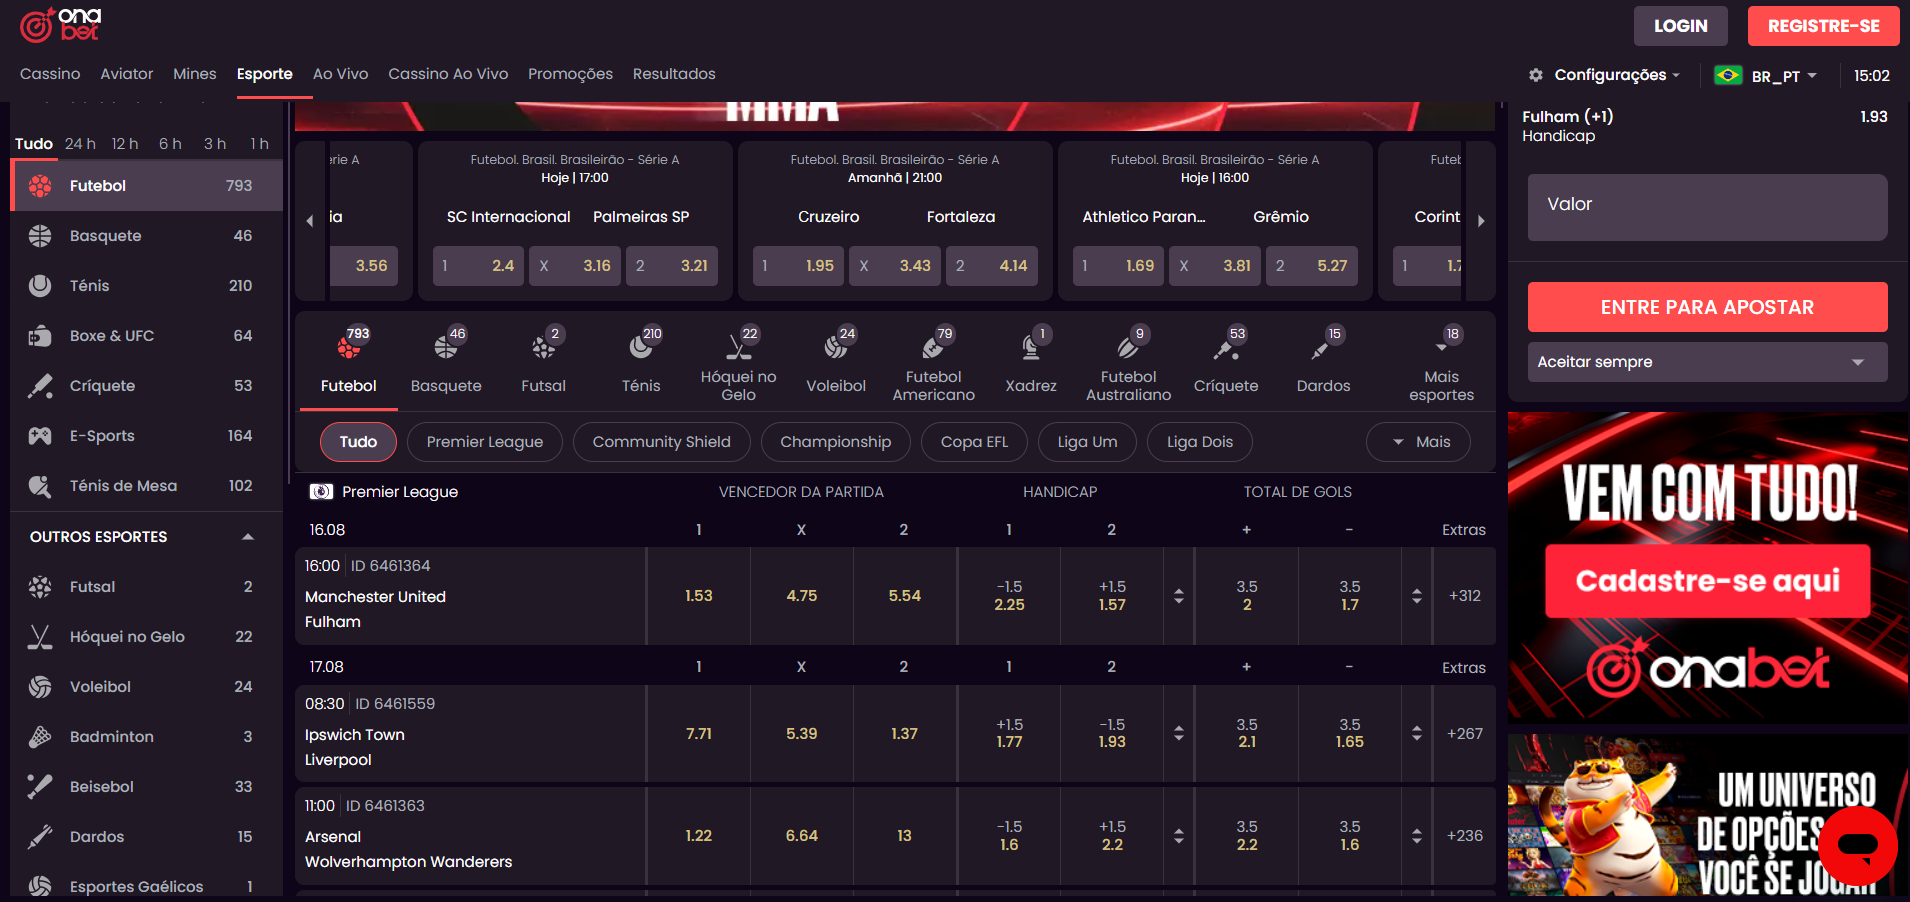Screen dimensions: 1910x902
Task: Show next matches in the featured carousel
Action: tap(1481, 221)
